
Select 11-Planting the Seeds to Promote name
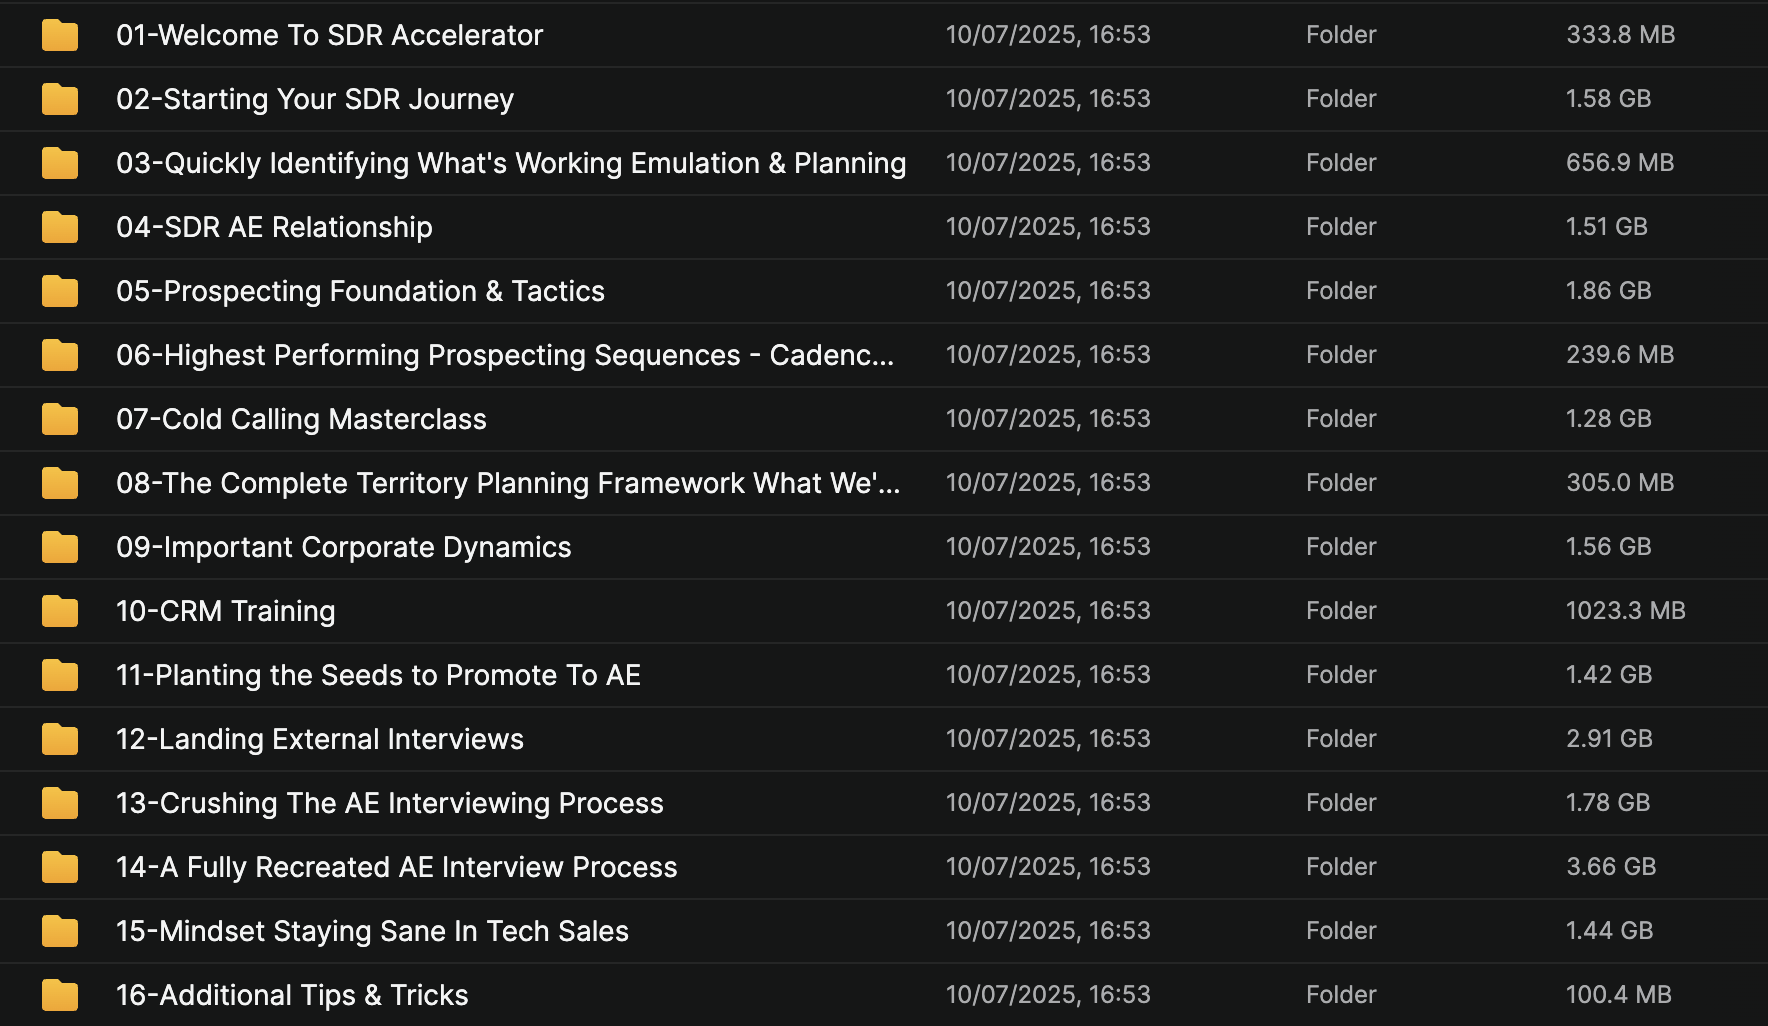coord(378,675)
